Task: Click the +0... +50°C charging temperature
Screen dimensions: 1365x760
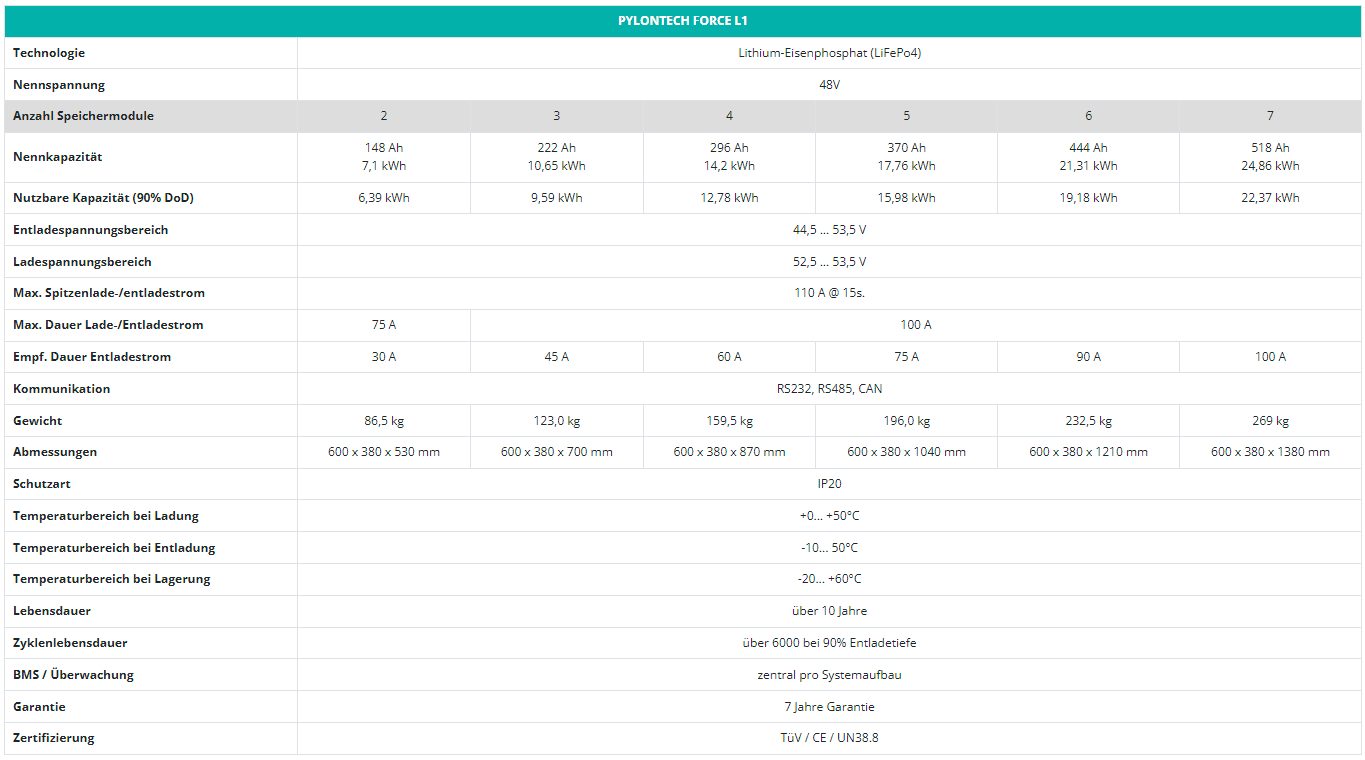Action: [829, 516]
